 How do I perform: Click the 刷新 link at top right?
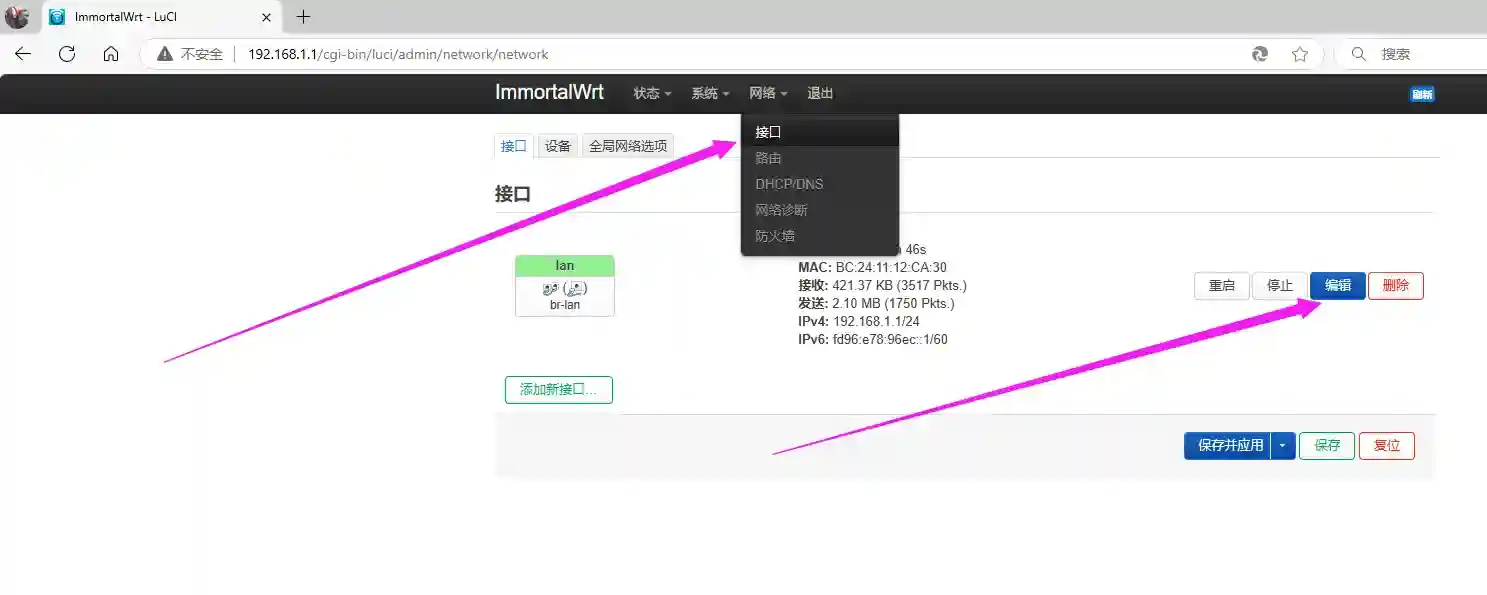coord(1422,93)
